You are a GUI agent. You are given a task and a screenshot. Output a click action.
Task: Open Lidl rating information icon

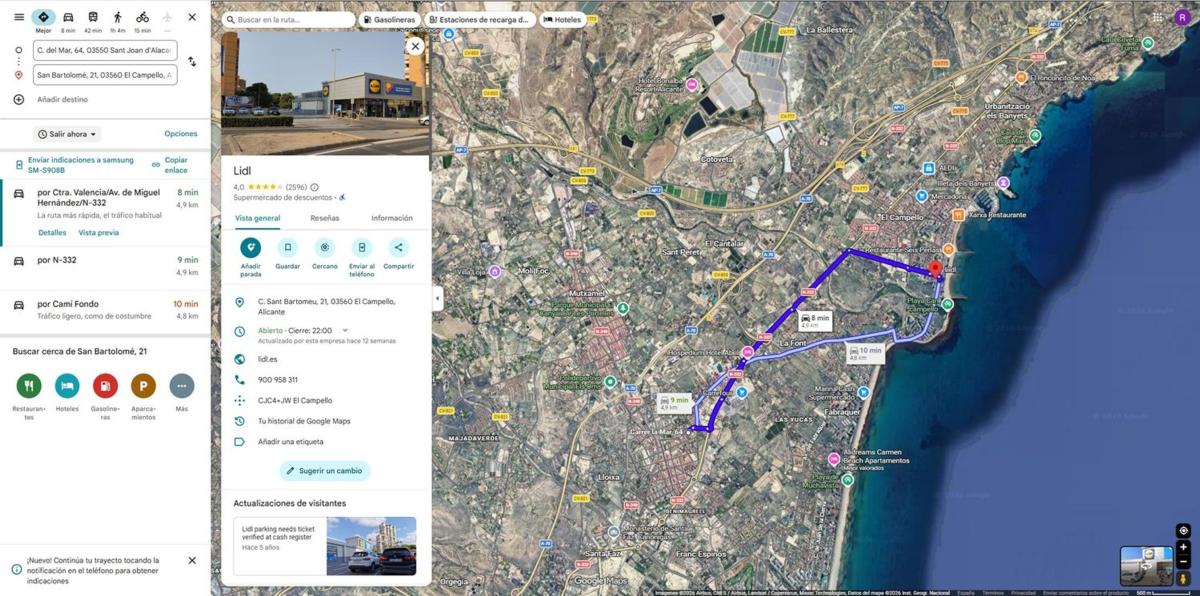tap(315, 187)
